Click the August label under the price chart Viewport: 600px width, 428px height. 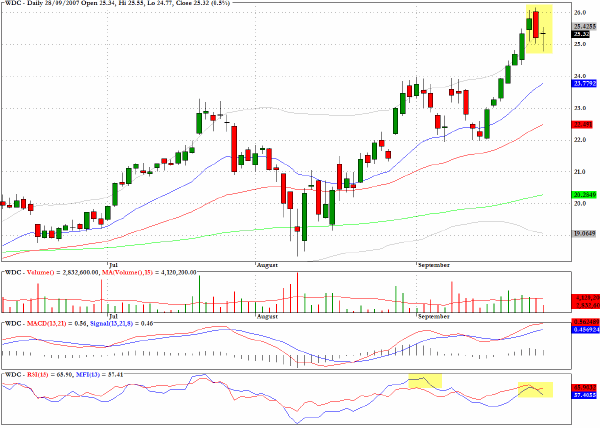click(267, 265)
